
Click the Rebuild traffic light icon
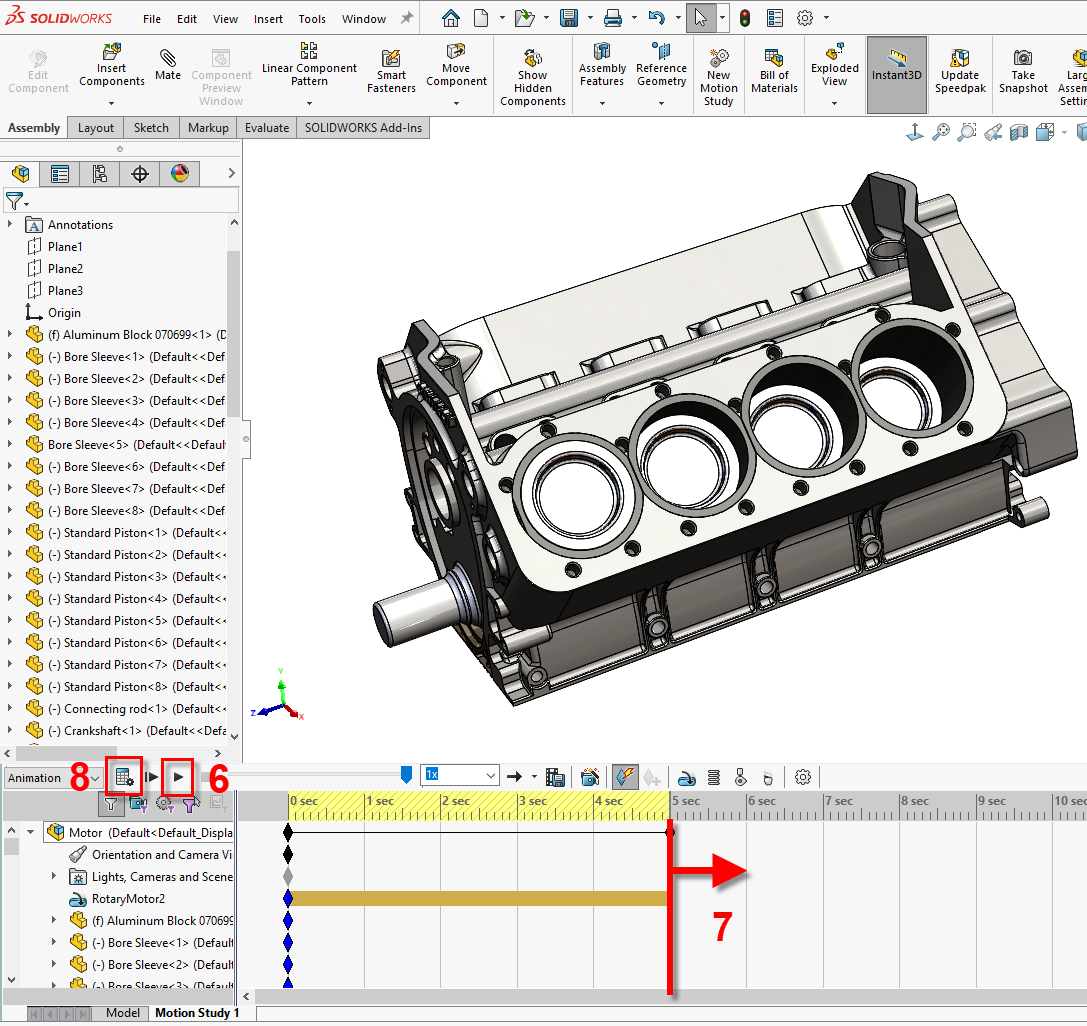pyautogui.click(x=745, y=18)
